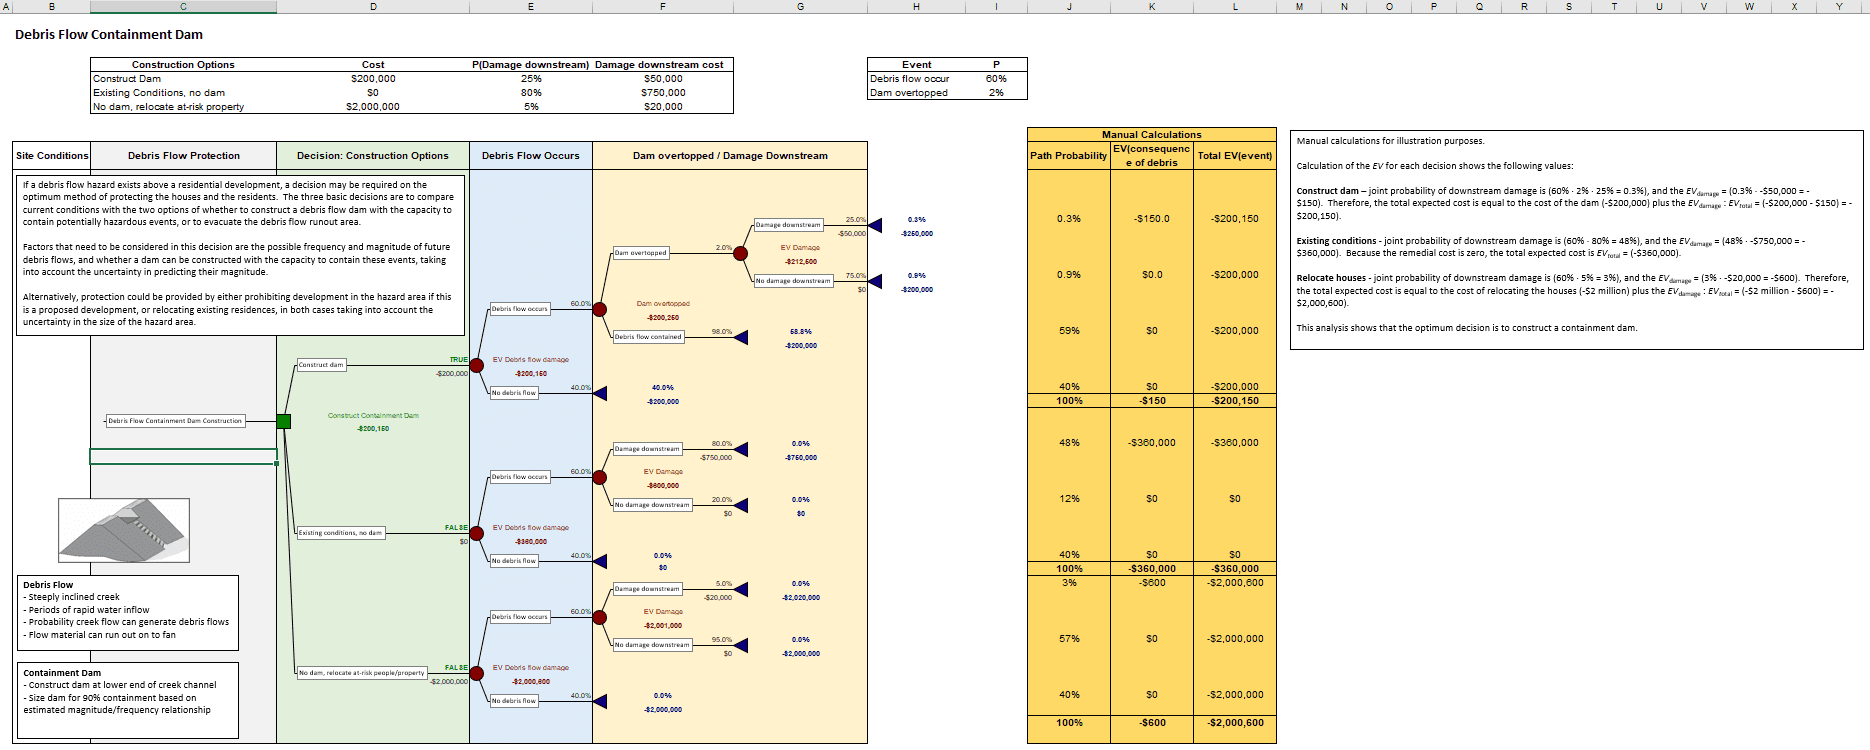The height and width of the screenshot is (750, 1870).
Task: Select the dam illustration image
Action: [x=124, y=530]
